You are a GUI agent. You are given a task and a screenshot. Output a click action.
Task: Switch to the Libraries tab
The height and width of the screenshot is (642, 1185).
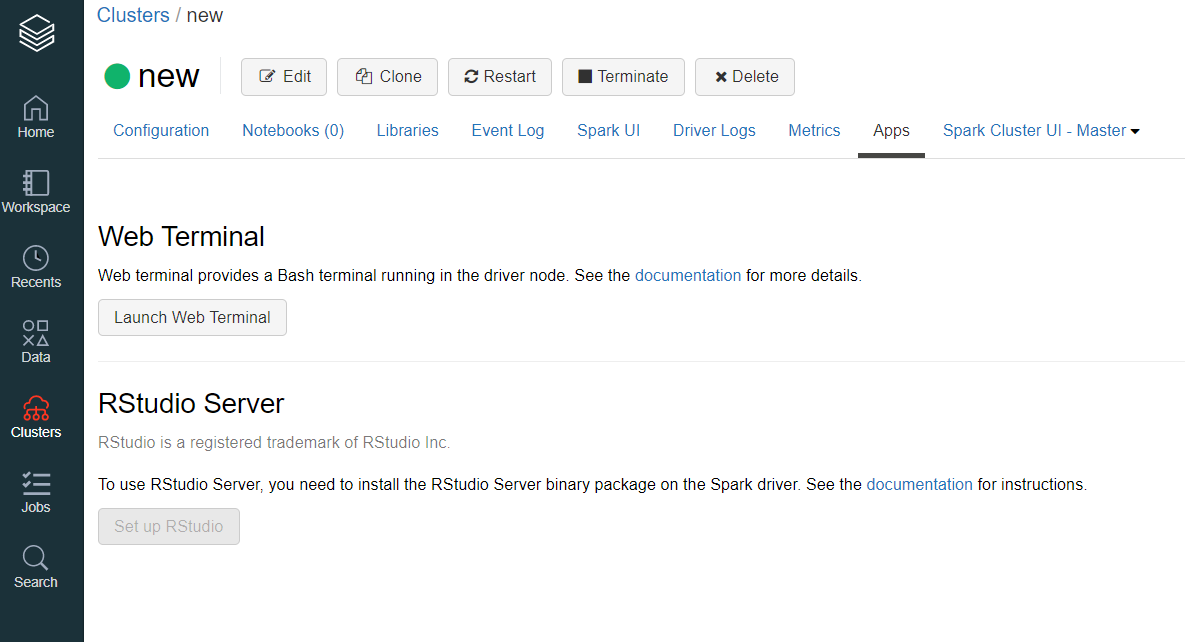click(x=407, y=130)
